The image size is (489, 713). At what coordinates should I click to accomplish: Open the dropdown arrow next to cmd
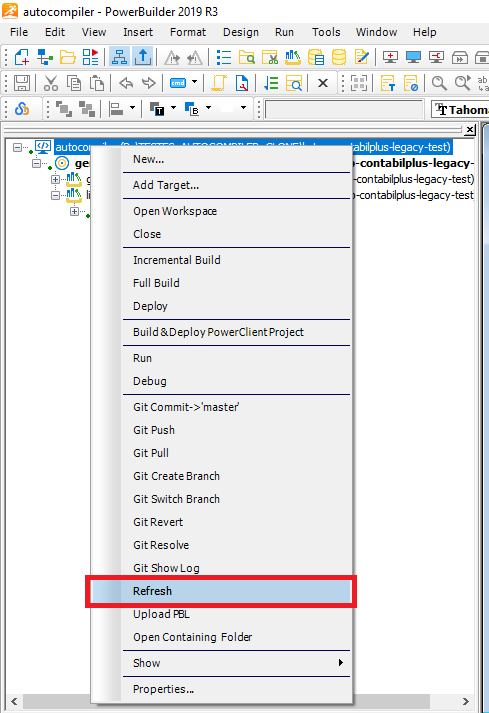click(x=195, y=82)
